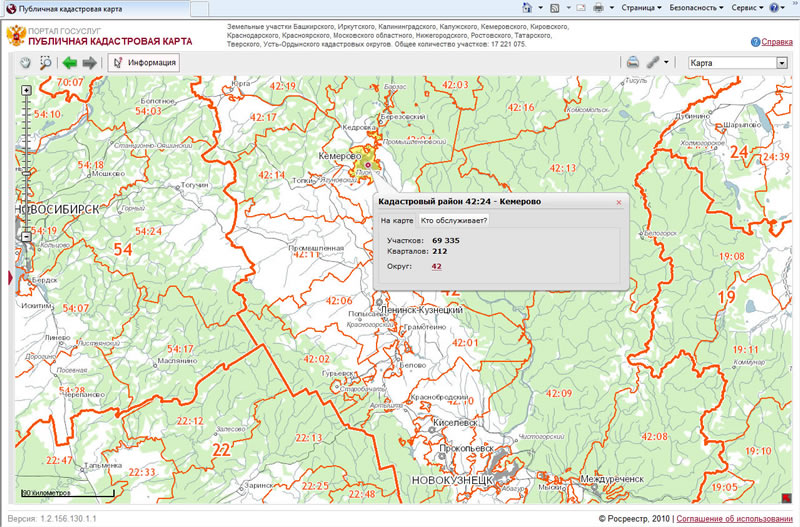Click the large district number 24
Viewport: 800px width, 527px height.
pos(739,152)
